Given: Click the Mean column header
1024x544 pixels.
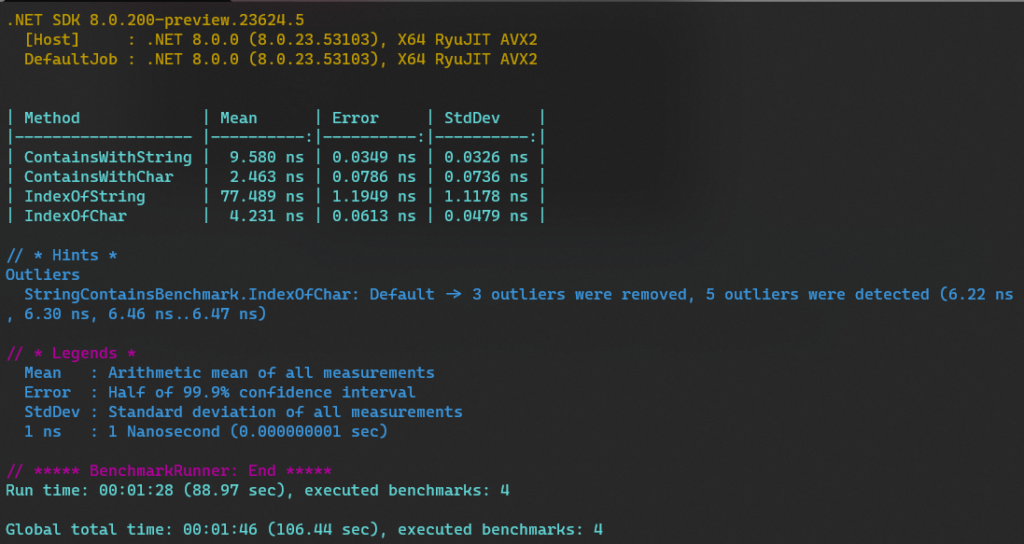Looking at the screenshot, I should [239, 118].
